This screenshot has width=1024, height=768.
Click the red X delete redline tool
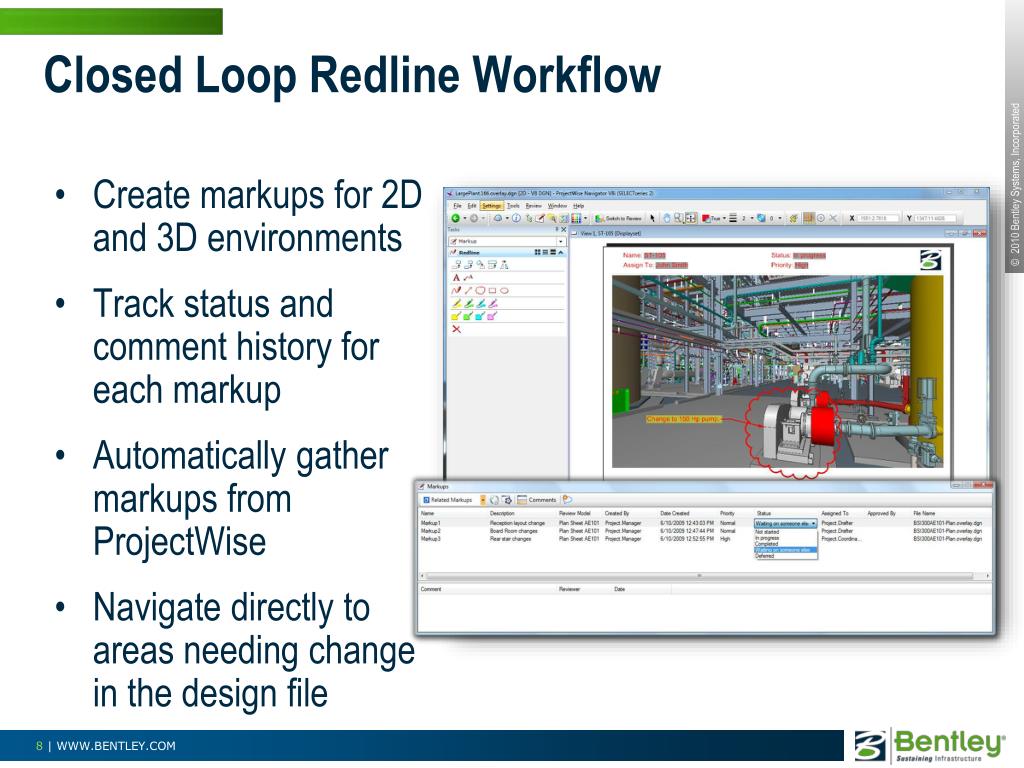tap(456, 329)
